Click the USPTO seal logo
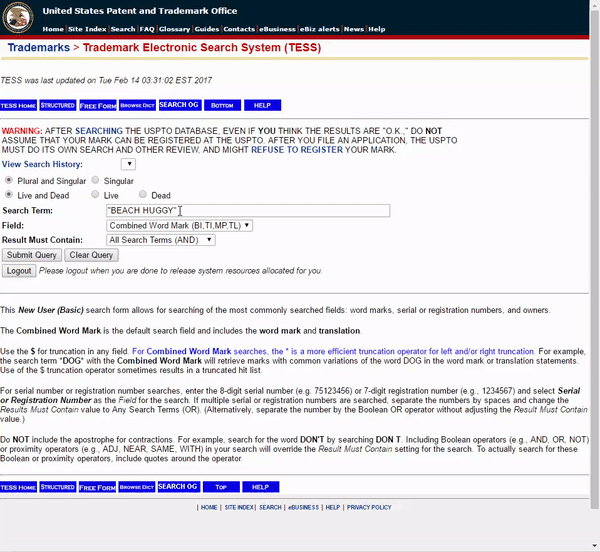This screenshot has height=552, width=600. coord(18,17)
